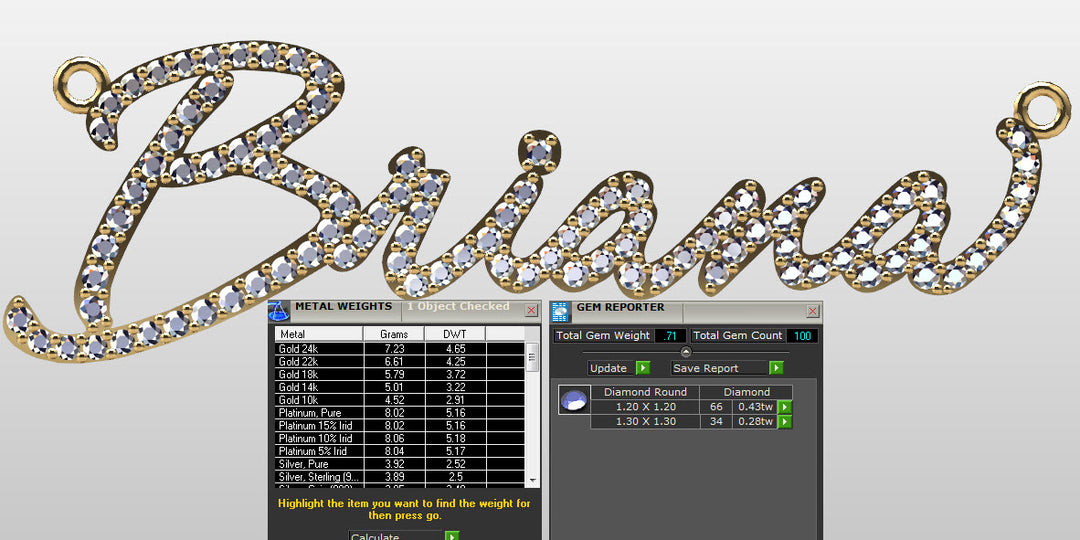The height and width of the screenshot is (540, 1080).
Task: Click the Gem Reporter panel icon
Action: click(561, 312)
